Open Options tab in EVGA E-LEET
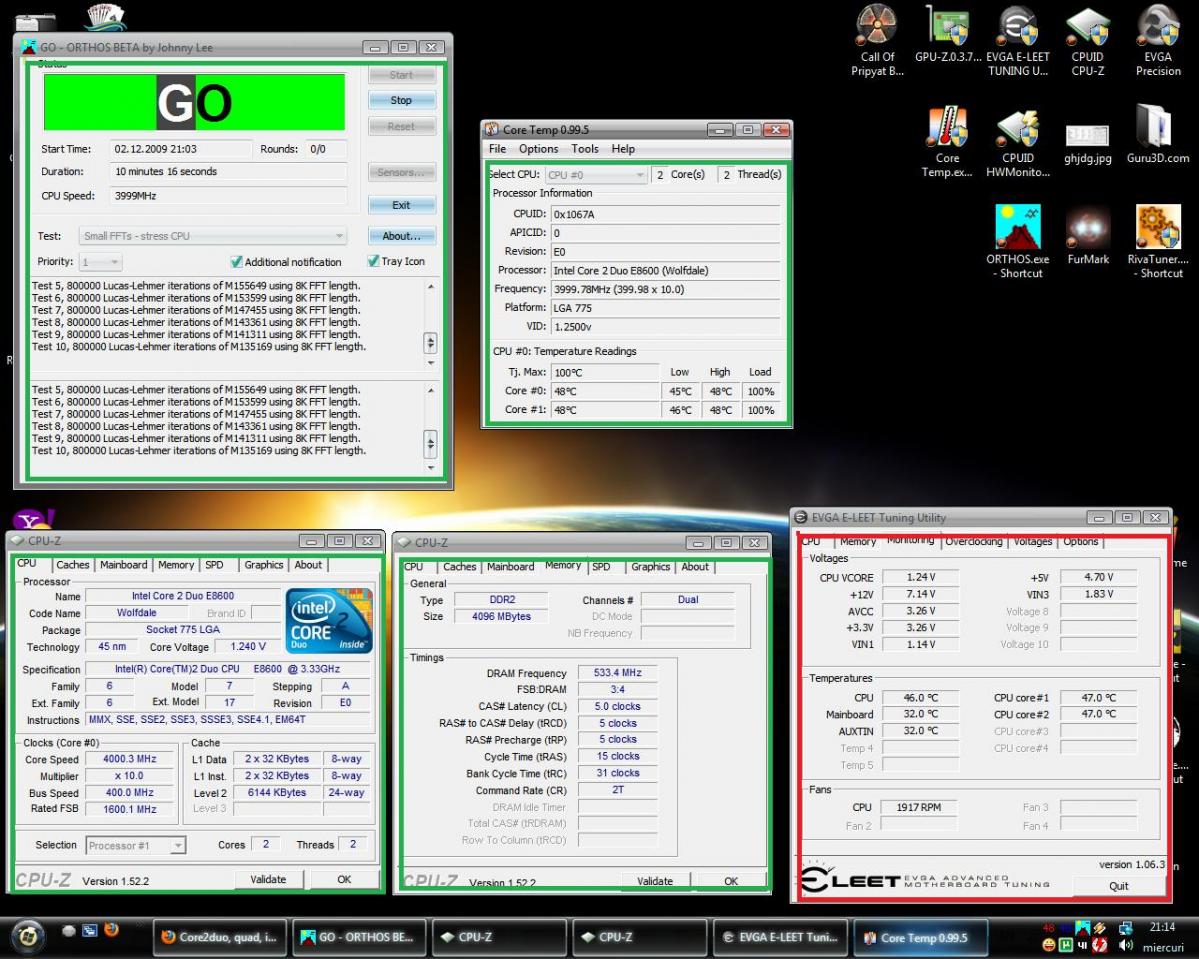Viewport: 1199px width, 959px height. (1080, 541)
